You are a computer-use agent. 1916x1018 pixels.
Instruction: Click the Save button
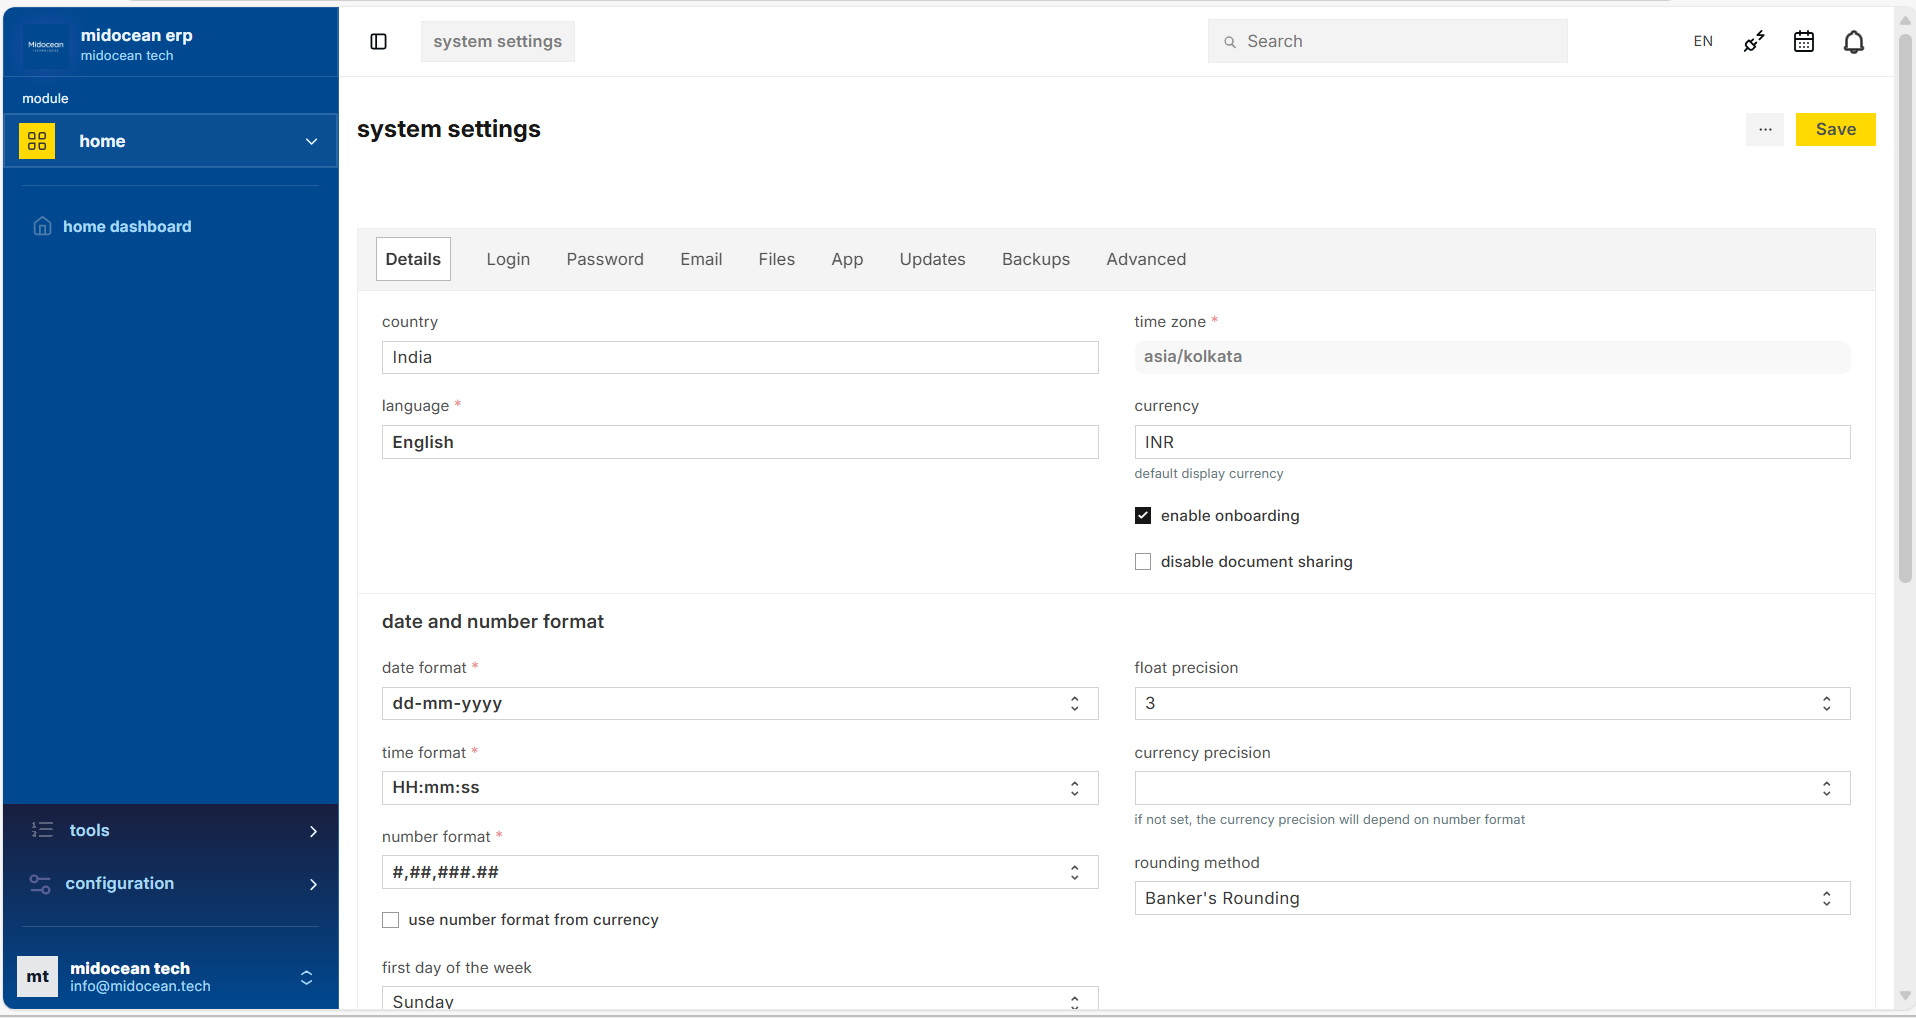1835,129
